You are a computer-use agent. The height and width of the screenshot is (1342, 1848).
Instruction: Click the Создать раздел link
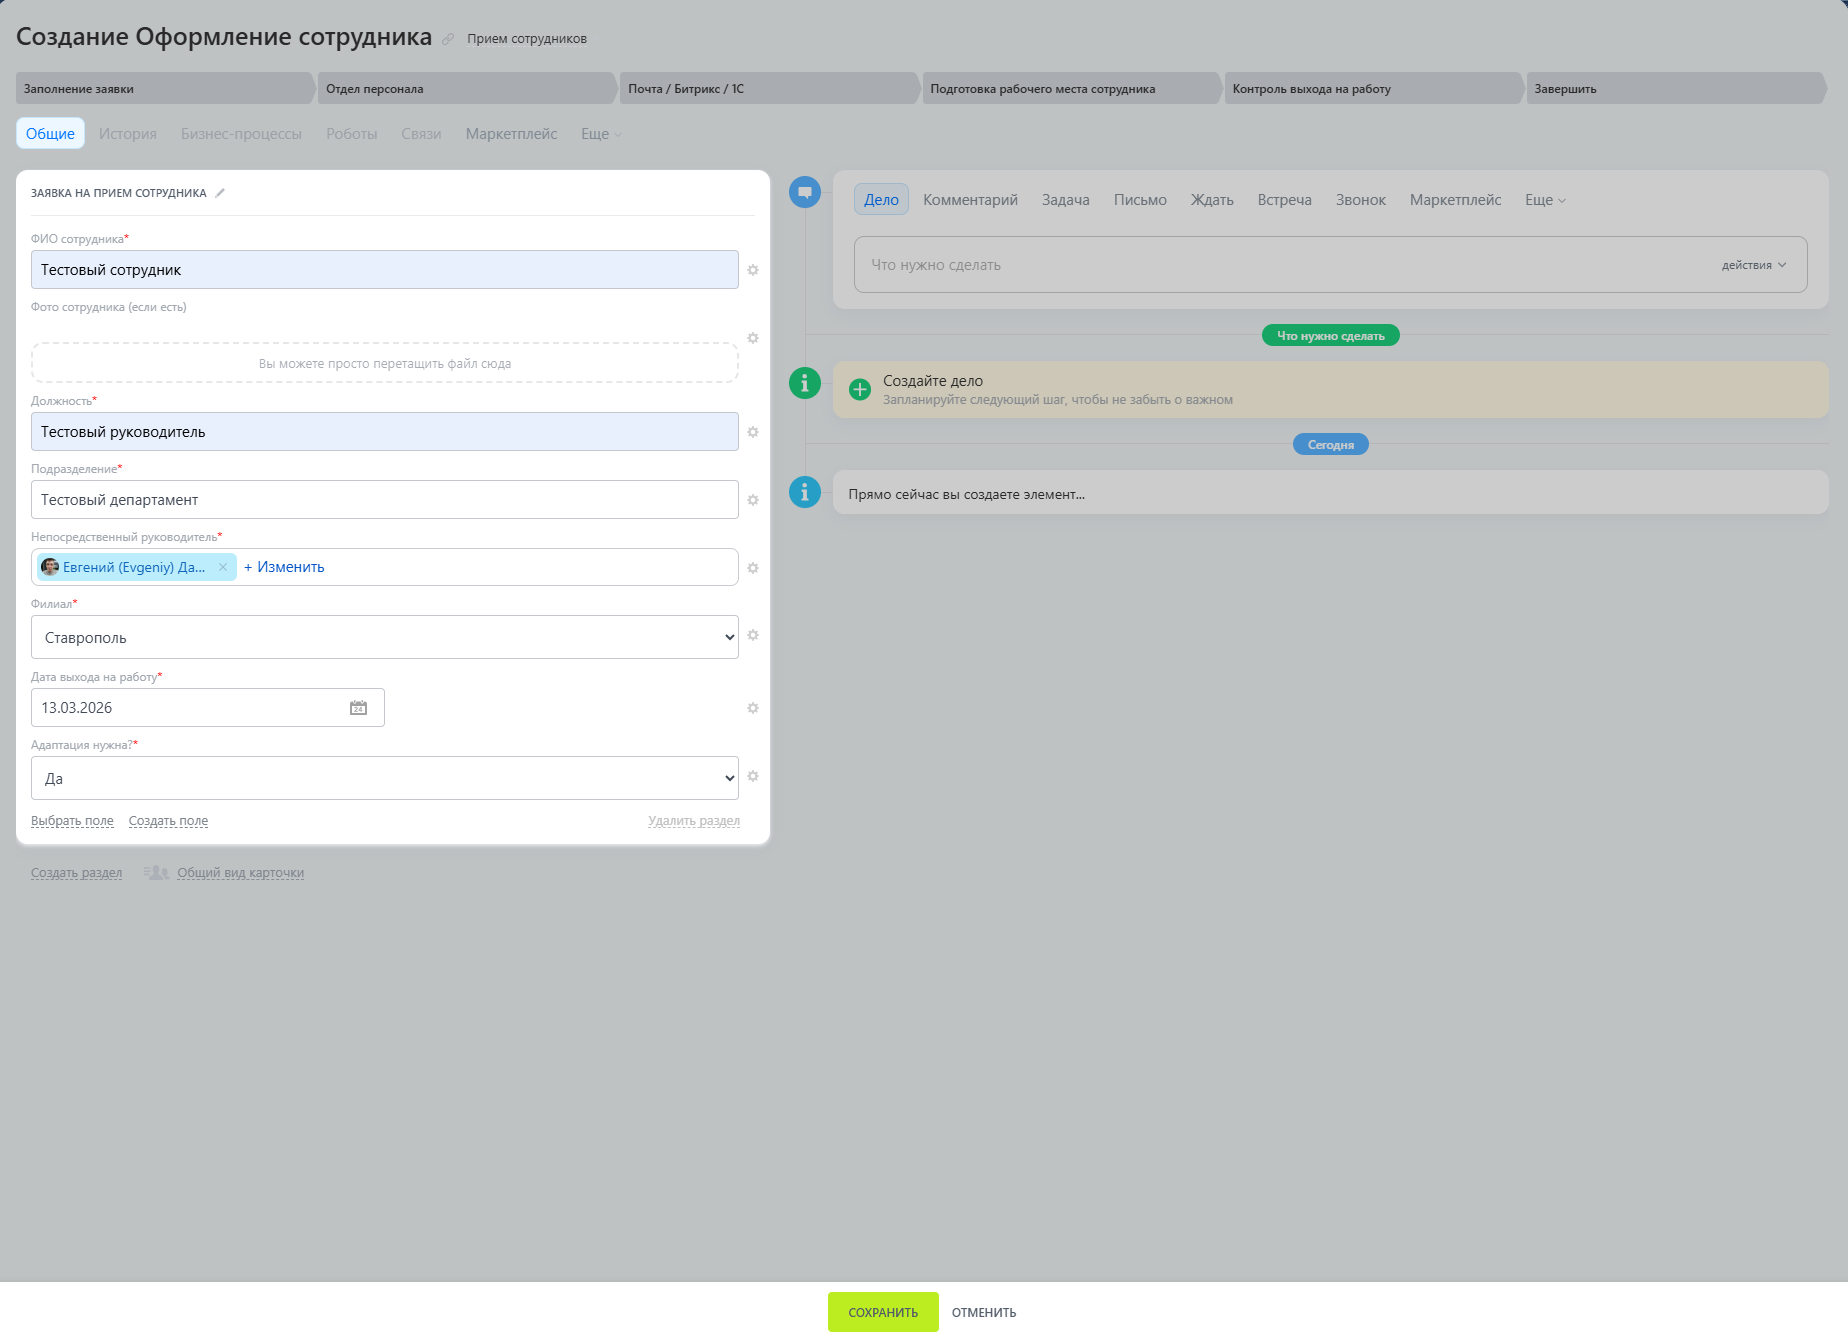tap(76, 873)
